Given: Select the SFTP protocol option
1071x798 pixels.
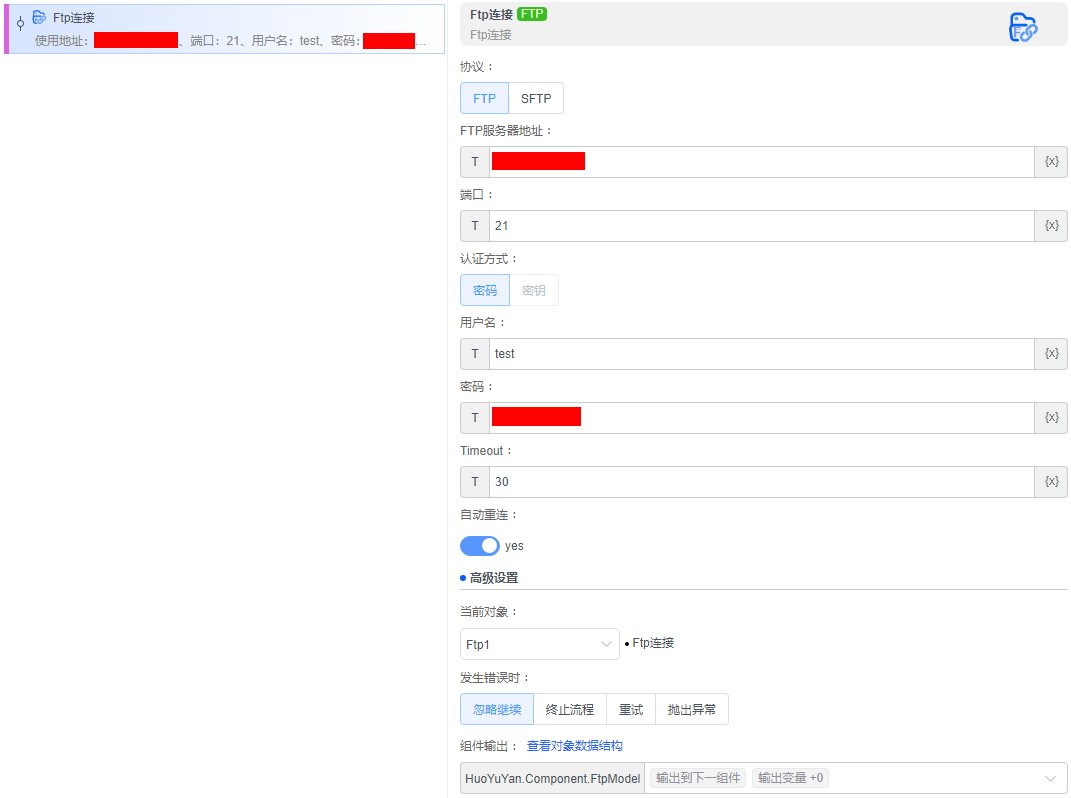Looking at the screenshot, I should pos(536,98).
